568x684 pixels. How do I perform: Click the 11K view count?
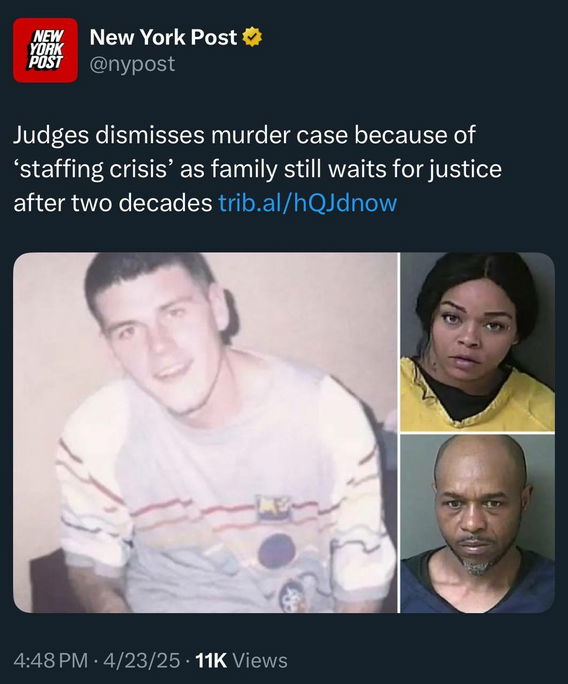point(211,660)
